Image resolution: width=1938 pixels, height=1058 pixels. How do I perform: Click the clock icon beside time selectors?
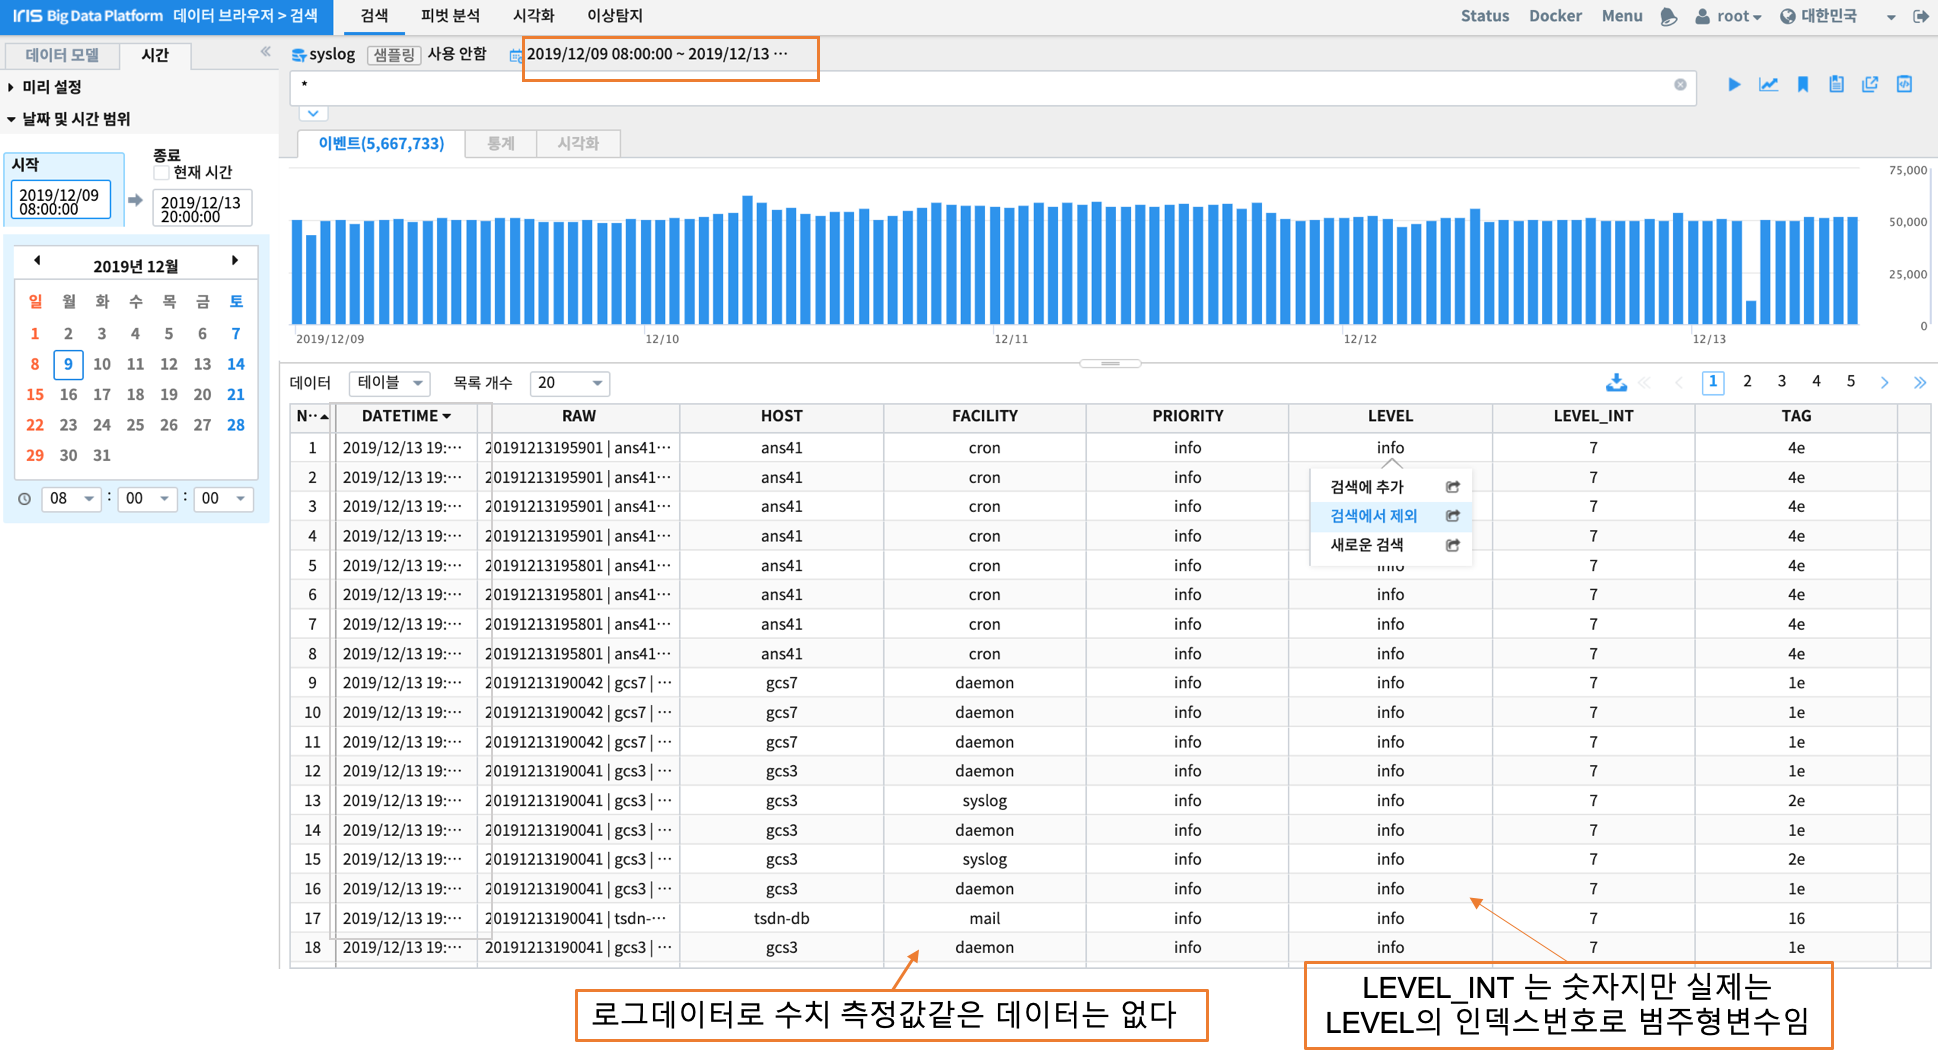pos(24,498)
